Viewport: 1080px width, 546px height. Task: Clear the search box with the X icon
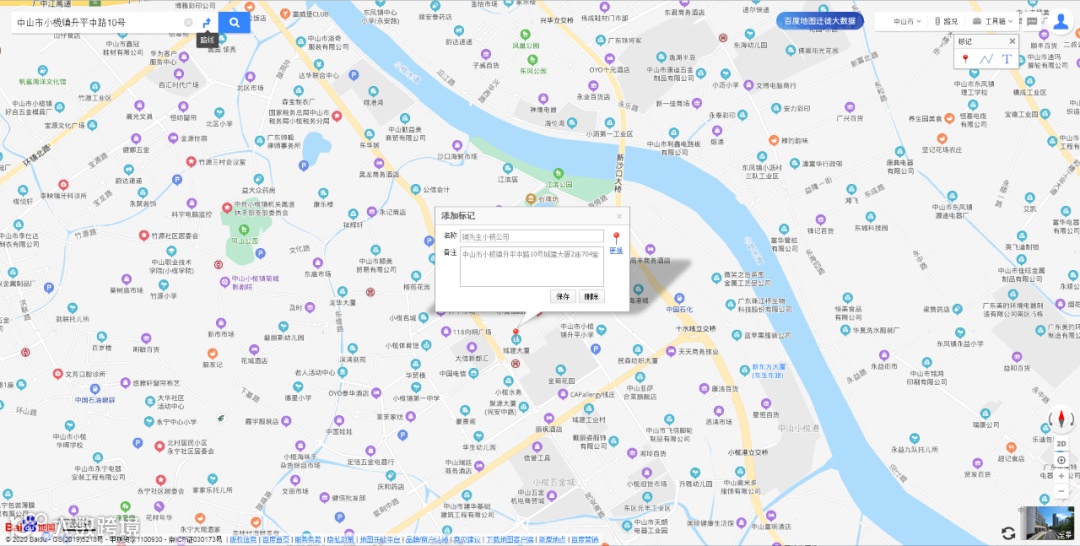point(188,23)
